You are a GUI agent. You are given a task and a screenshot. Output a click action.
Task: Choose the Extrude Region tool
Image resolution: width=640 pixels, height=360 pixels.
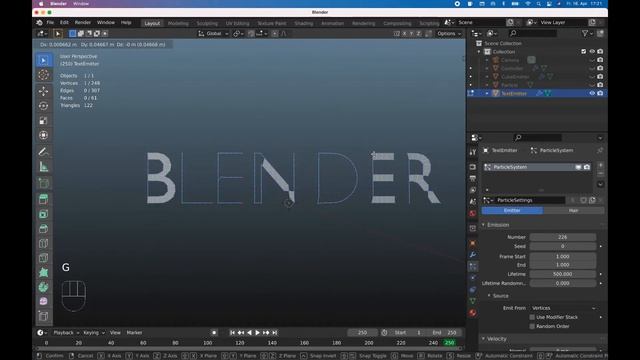point(44,199)
